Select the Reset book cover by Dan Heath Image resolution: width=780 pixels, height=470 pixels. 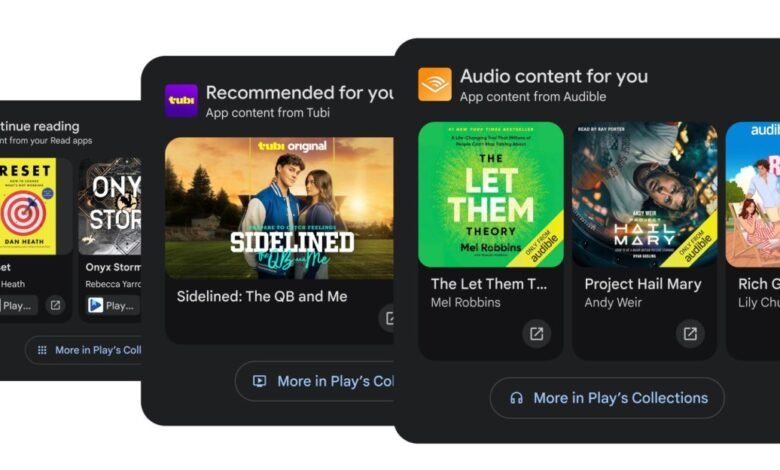click(27, 206)
